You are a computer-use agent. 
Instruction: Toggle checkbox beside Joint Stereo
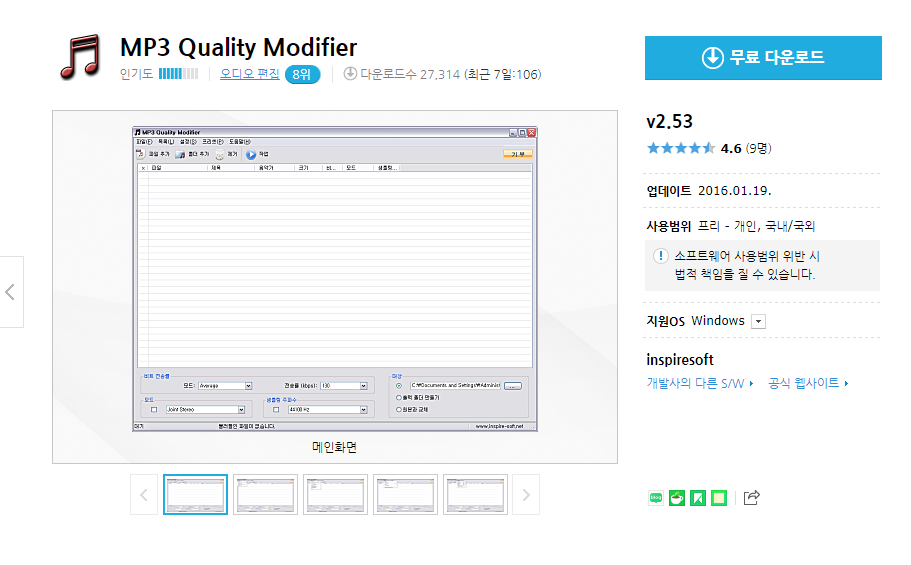pos(154,410)
